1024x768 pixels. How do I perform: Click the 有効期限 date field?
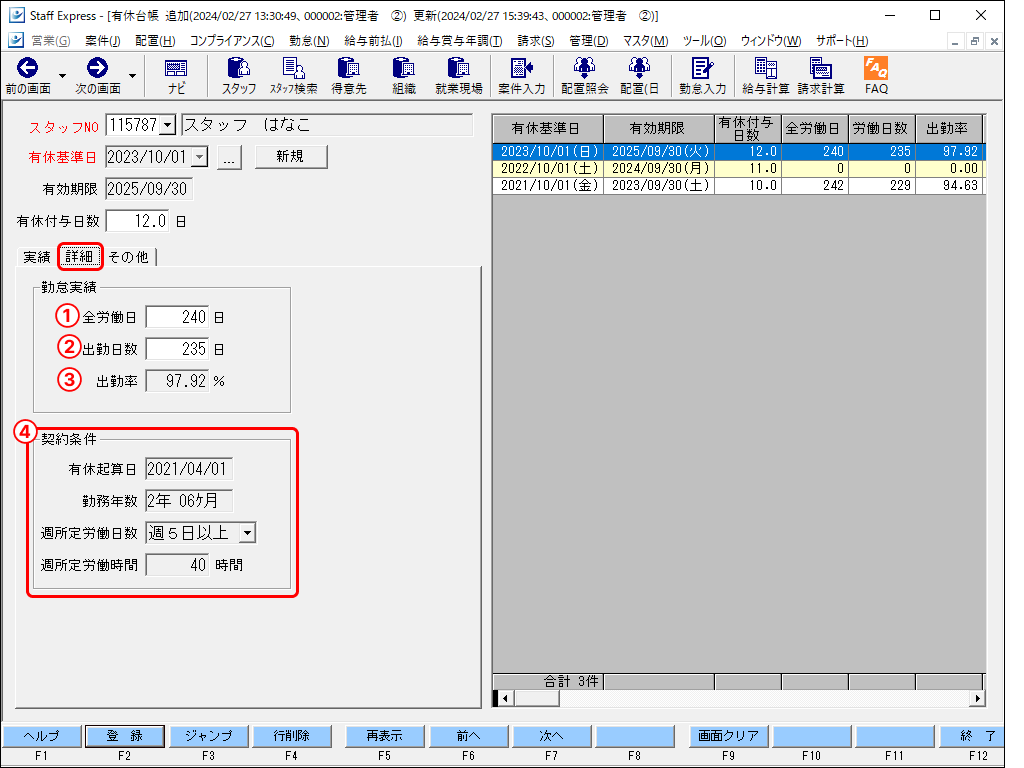click(149, 189)
